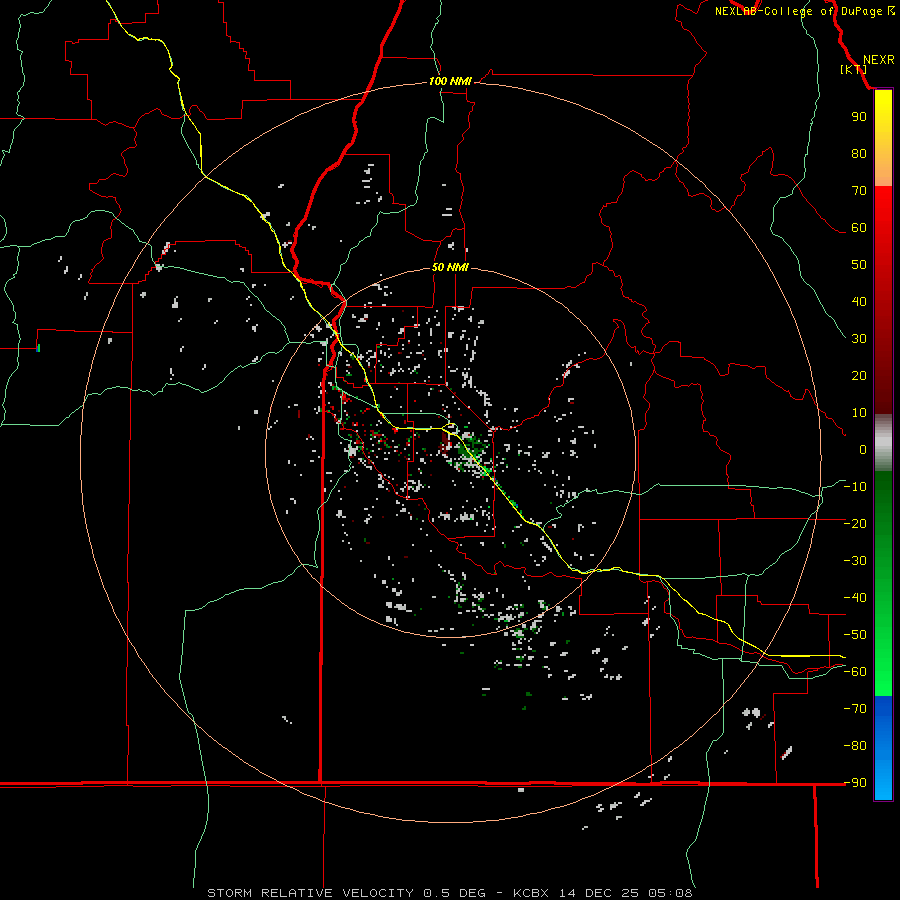Click the KT units label above color bar

[x=853, y=69]
